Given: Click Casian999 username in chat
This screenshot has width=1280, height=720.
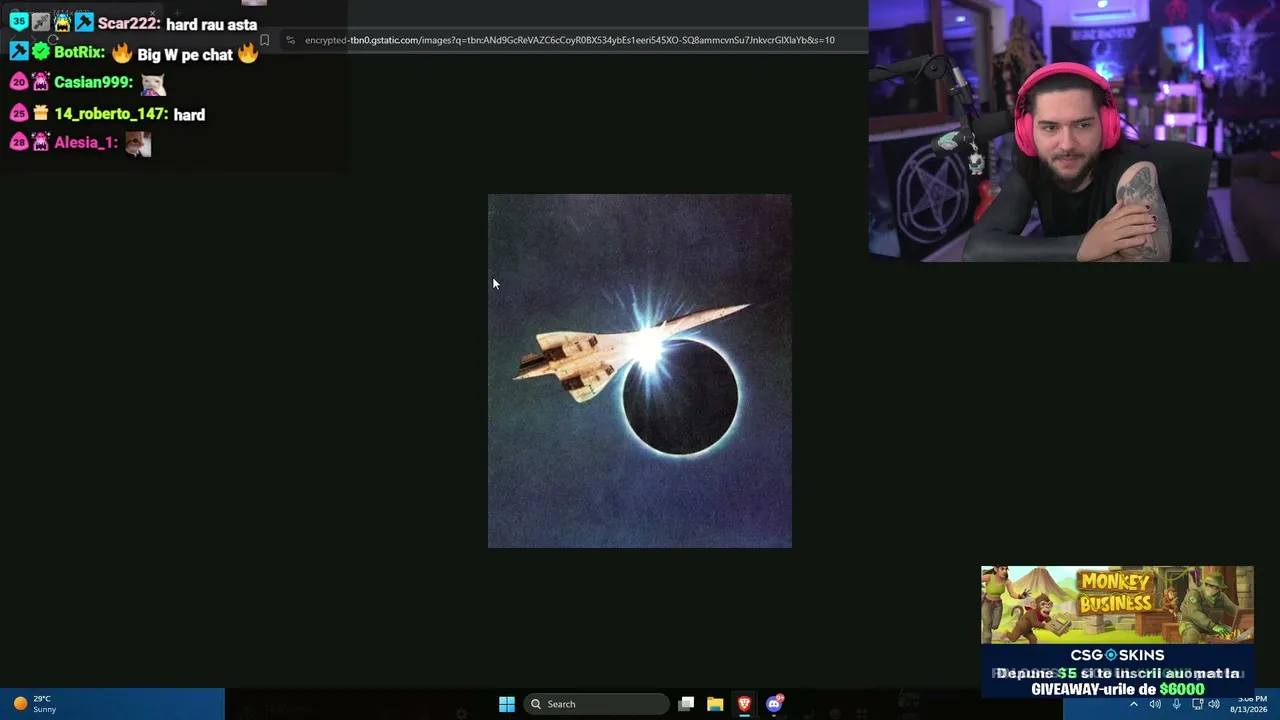Looking at the screenshot, I should 93,82.
